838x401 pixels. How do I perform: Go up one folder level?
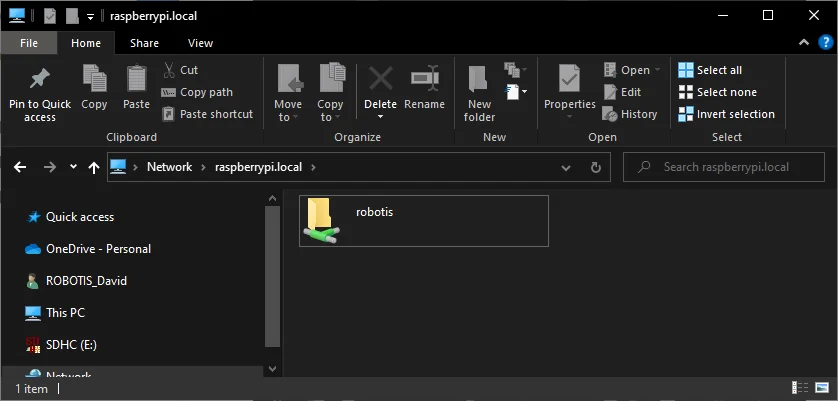pos(94,167)
